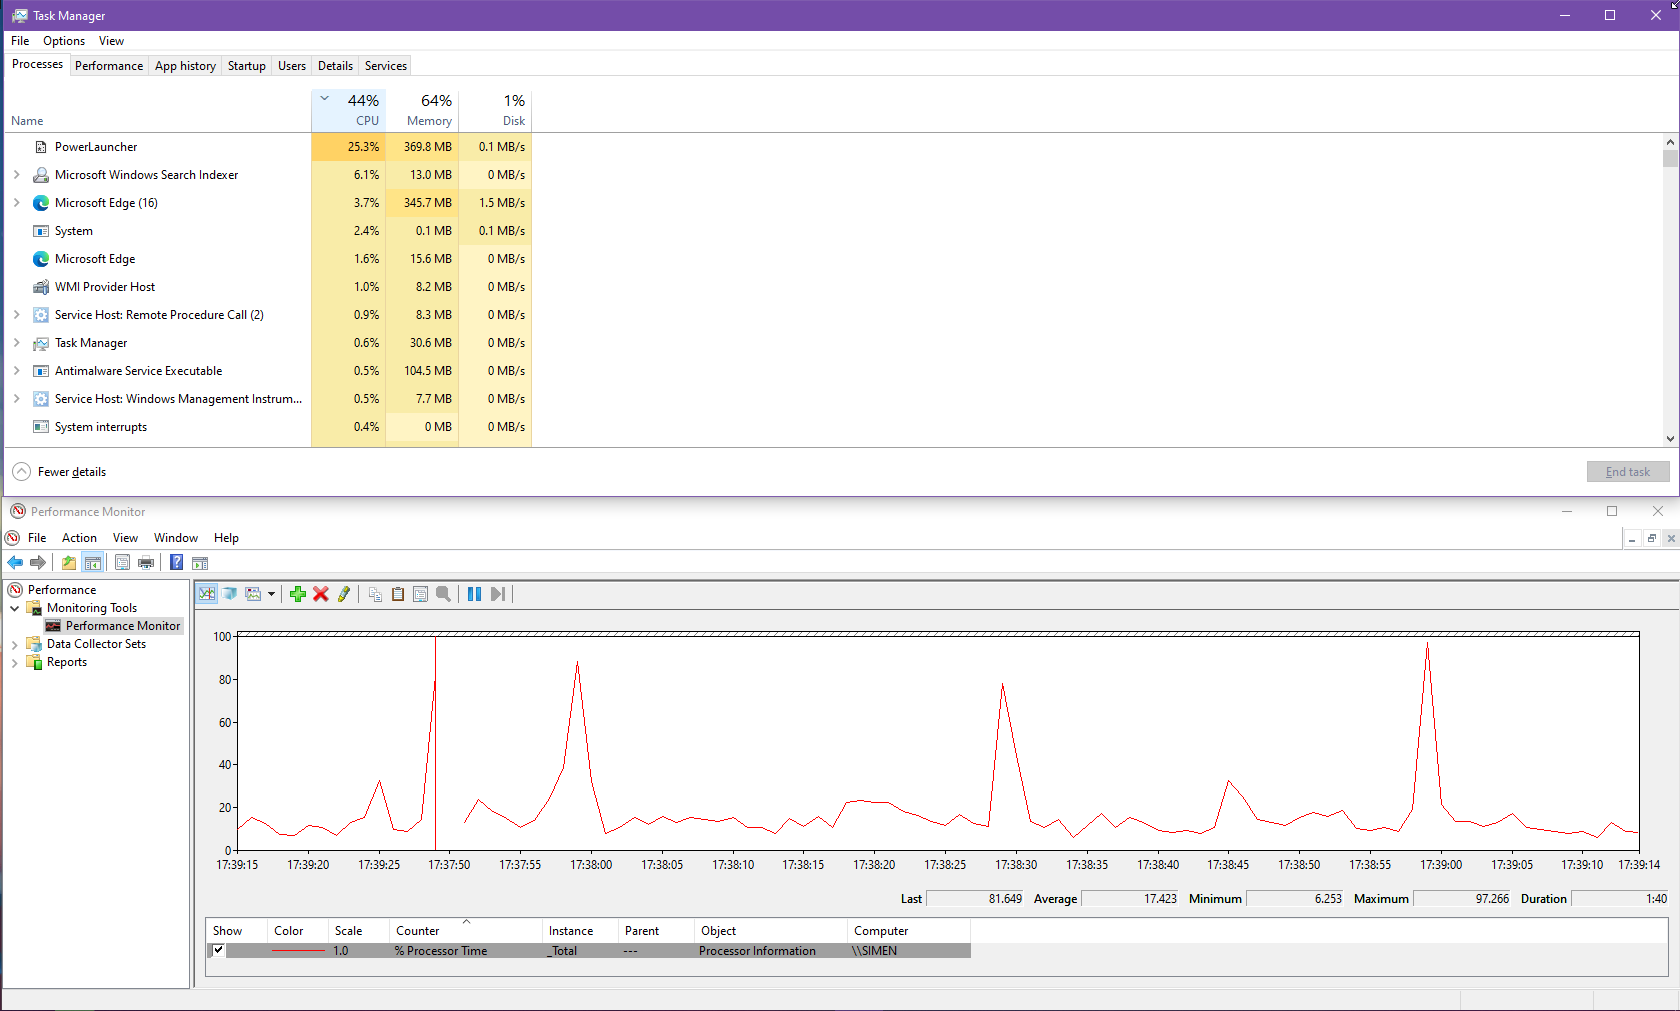Delete the selected counter with red X

321,594
